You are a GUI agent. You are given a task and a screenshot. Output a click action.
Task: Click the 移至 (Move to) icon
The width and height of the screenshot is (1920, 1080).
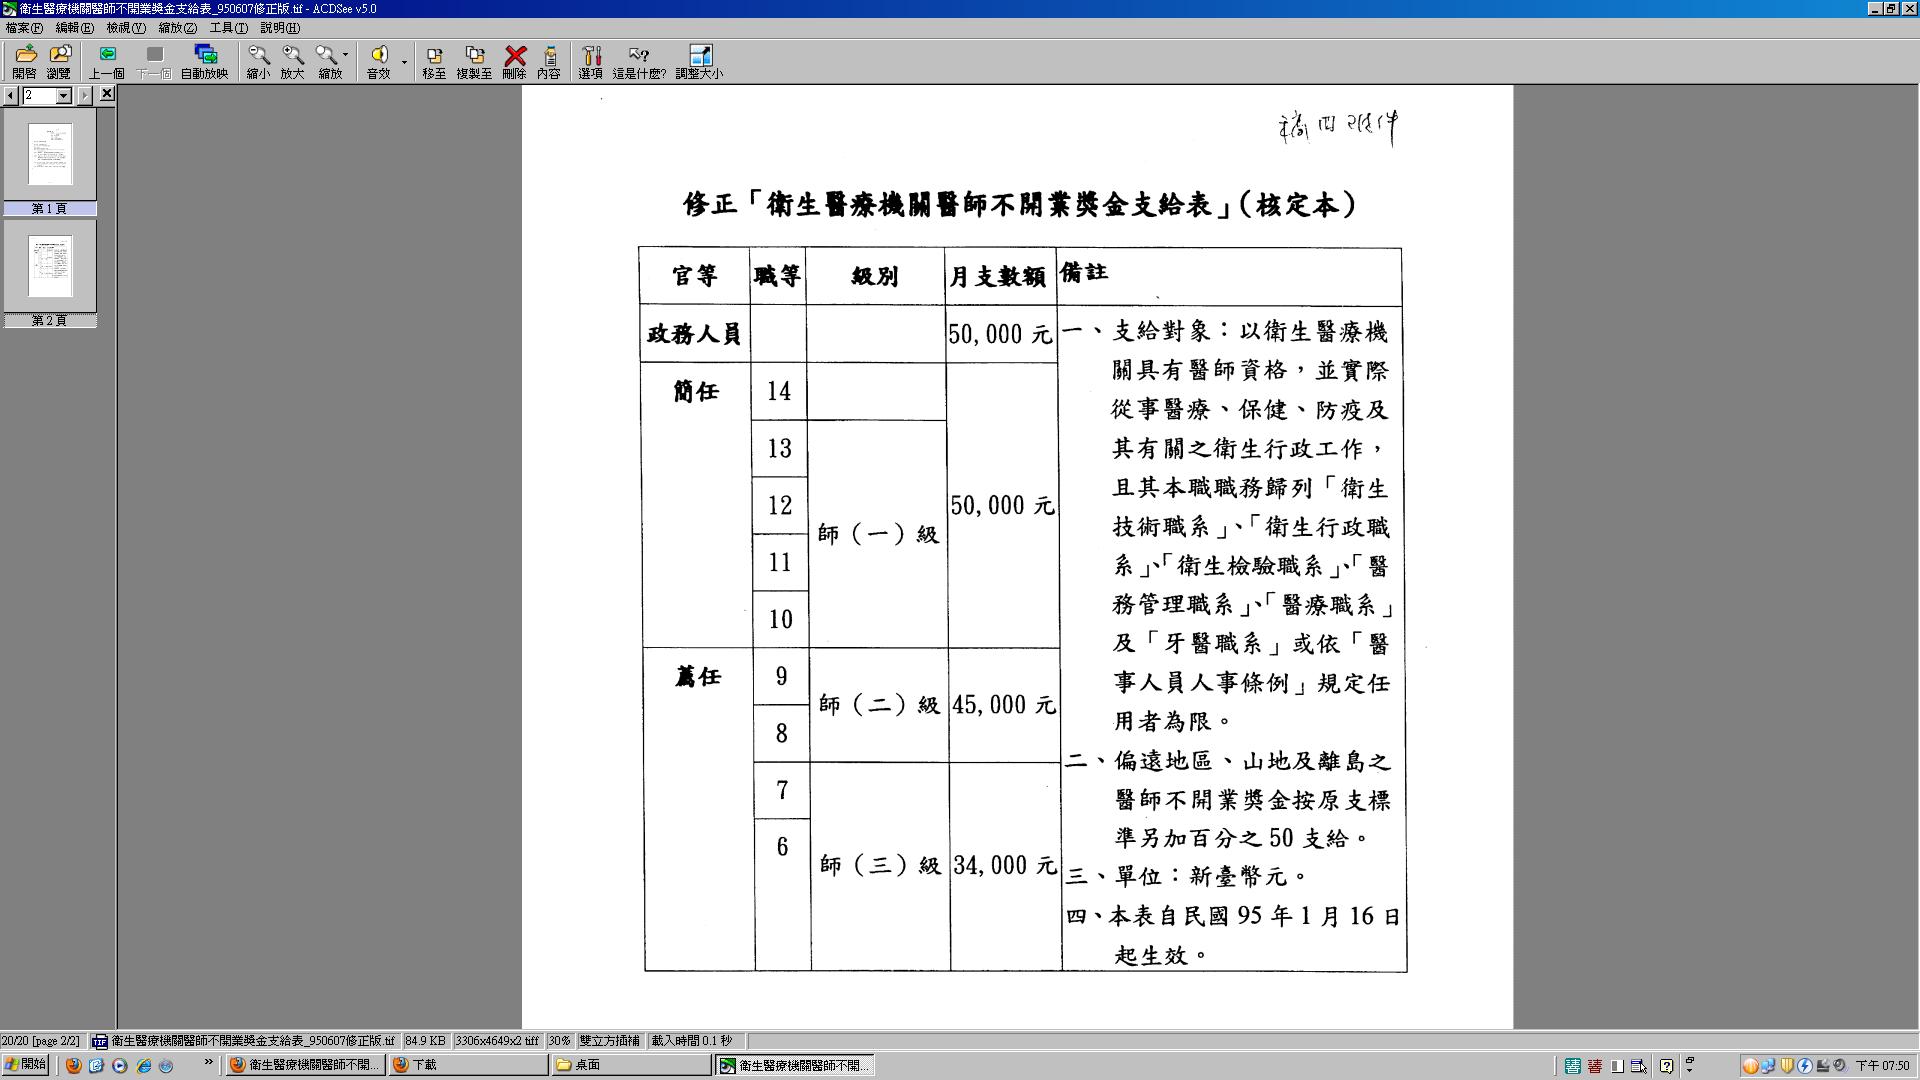click(434, 61)
